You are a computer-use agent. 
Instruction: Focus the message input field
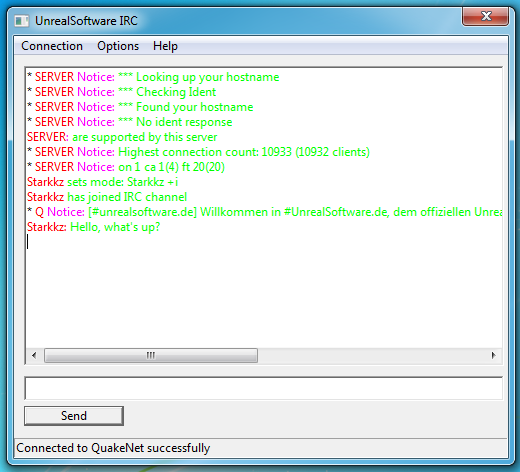263,388
